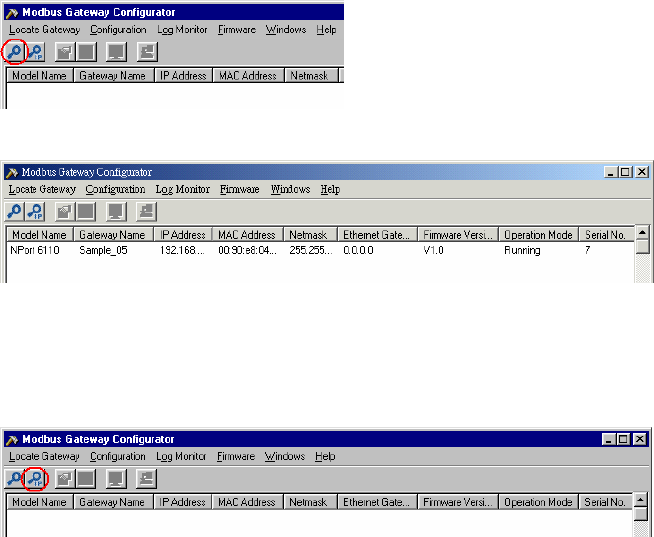This screenshot has width=654, height=537.
Task: Click Model Name column header in bottom window
Action: [x=40, y=502]
